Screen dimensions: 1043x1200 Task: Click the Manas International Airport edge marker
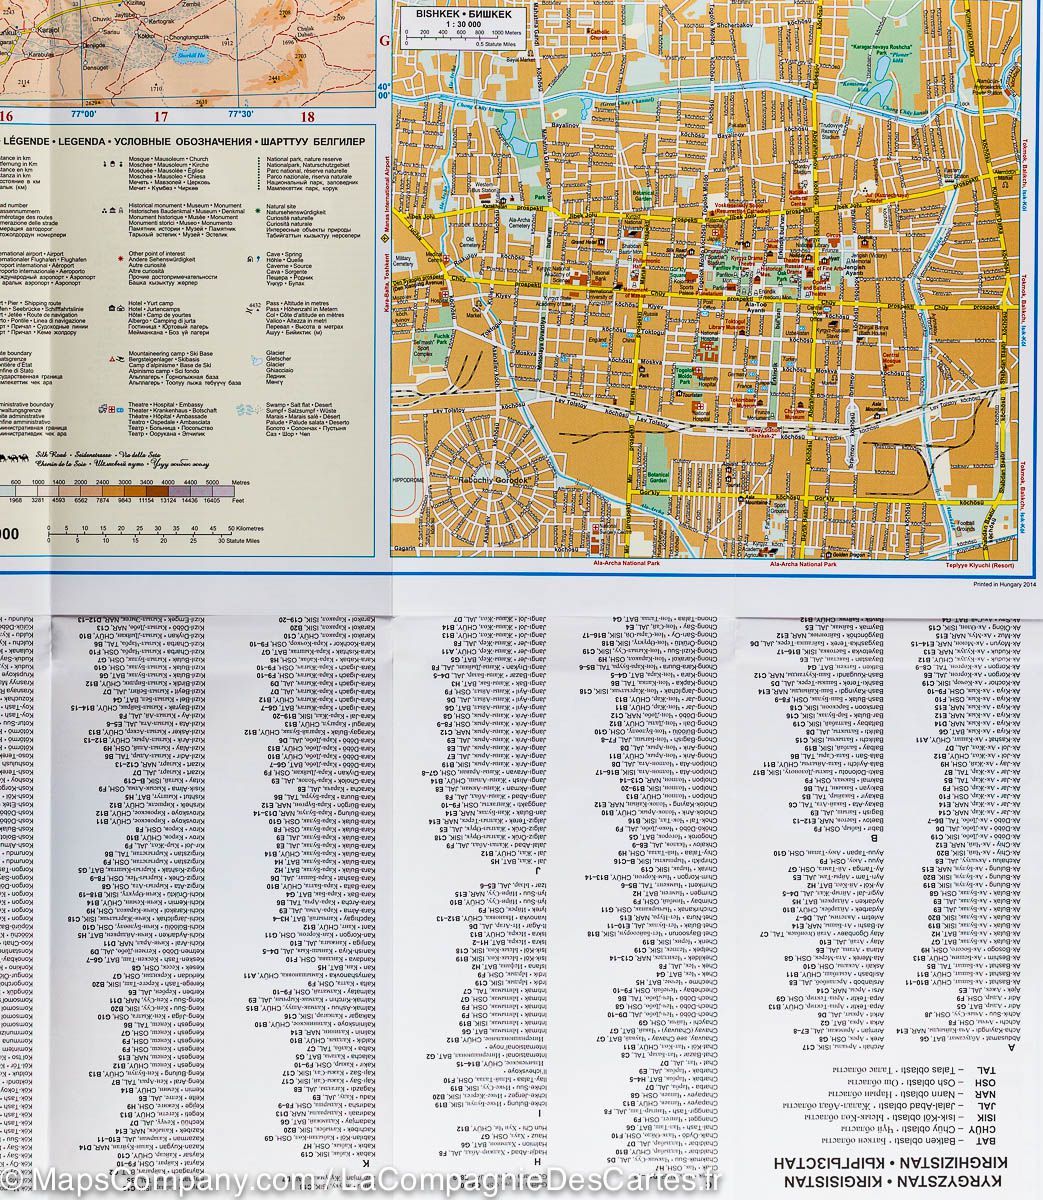(385, 239)
